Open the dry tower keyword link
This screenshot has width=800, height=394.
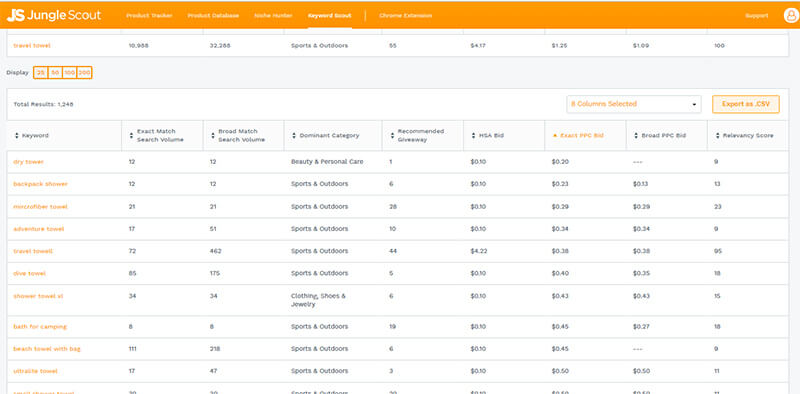(x=29, y=162)
